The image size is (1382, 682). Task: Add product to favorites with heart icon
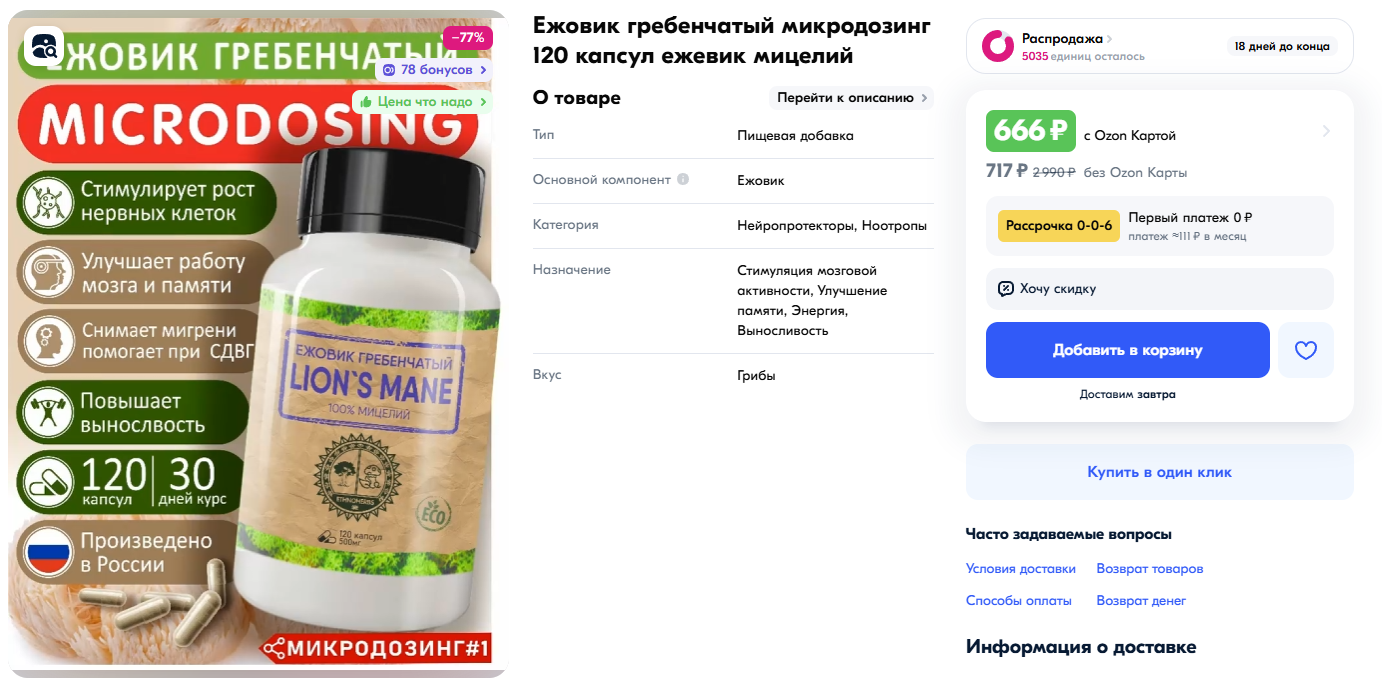[x=1306, y=350]
